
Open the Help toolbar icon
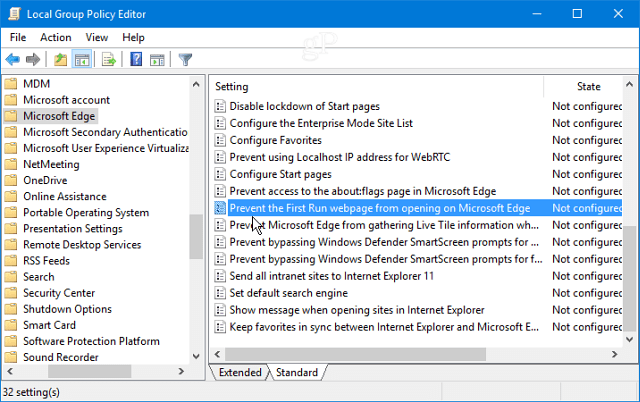coord(136,60)
